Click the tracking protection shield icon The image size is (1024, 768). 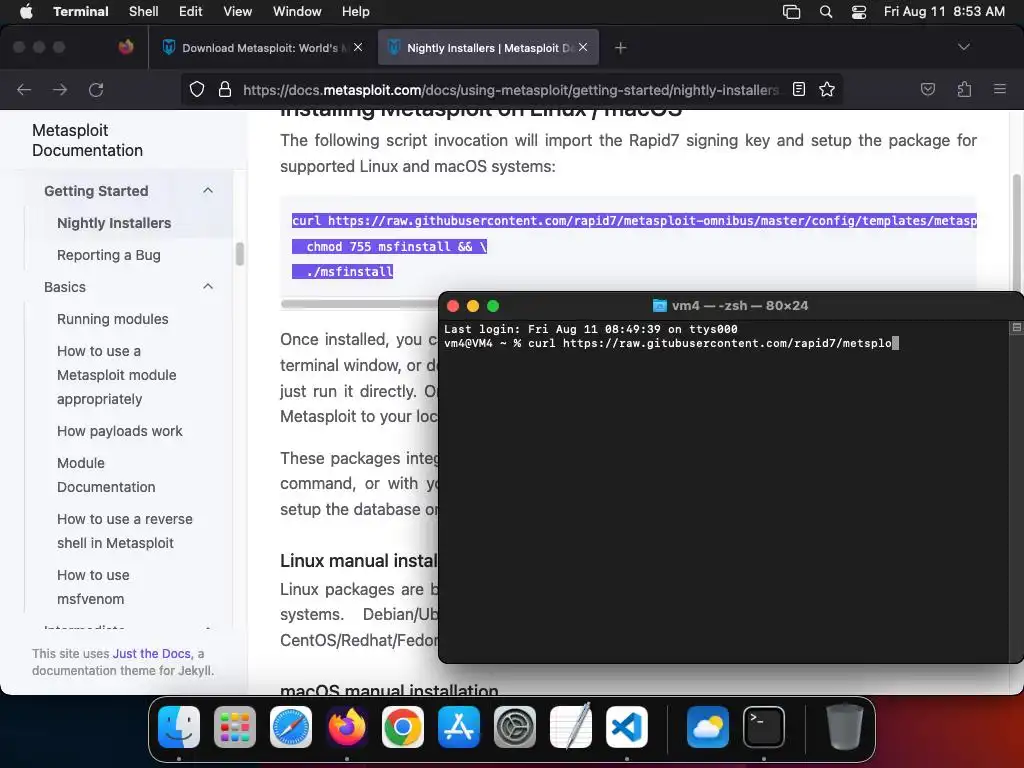(x=197, y=89)
